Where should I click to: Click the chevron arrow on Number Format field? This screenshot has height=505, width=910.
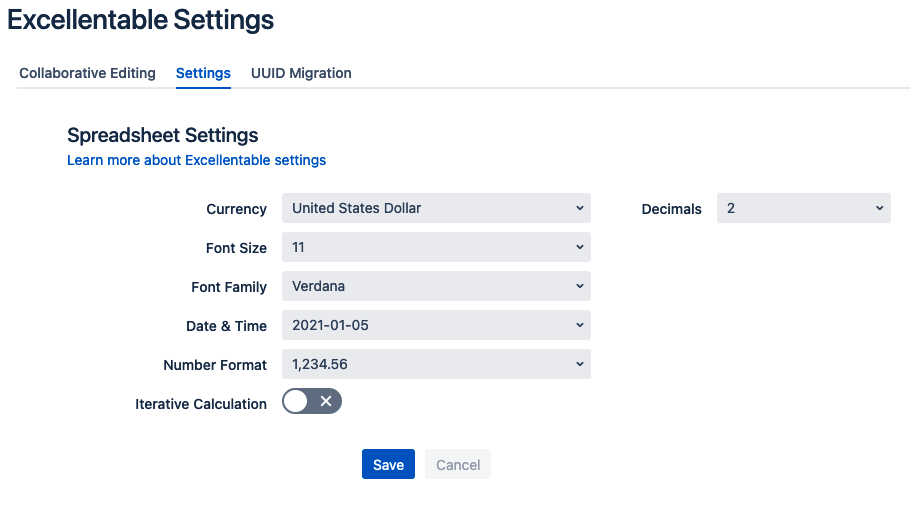click(x=579, y=364)
